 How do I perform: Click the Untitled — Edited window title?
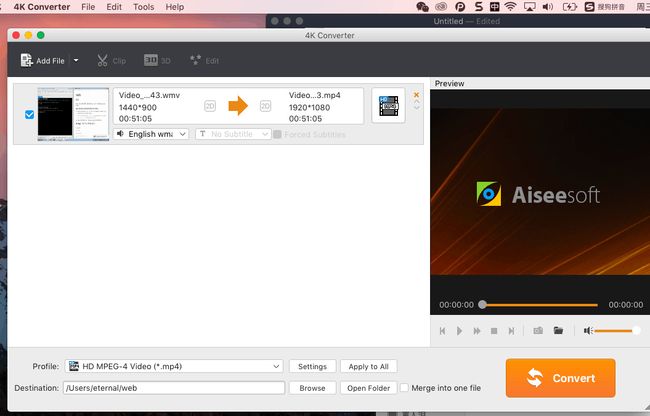tap(466, 21)
